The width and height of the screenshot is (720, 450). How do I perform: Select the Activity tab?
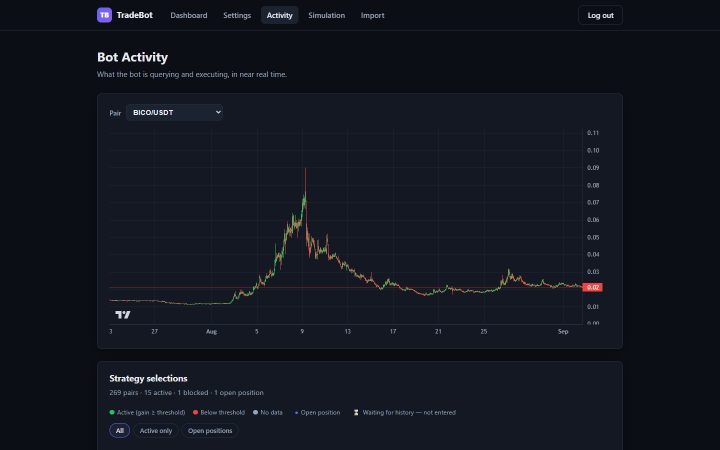coord(280,15)
